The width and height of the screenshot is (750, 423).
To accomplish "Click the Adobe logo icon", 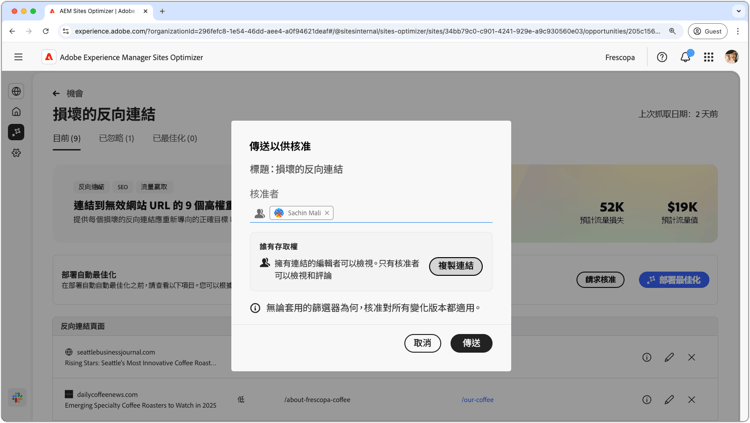I will (49, 57).
